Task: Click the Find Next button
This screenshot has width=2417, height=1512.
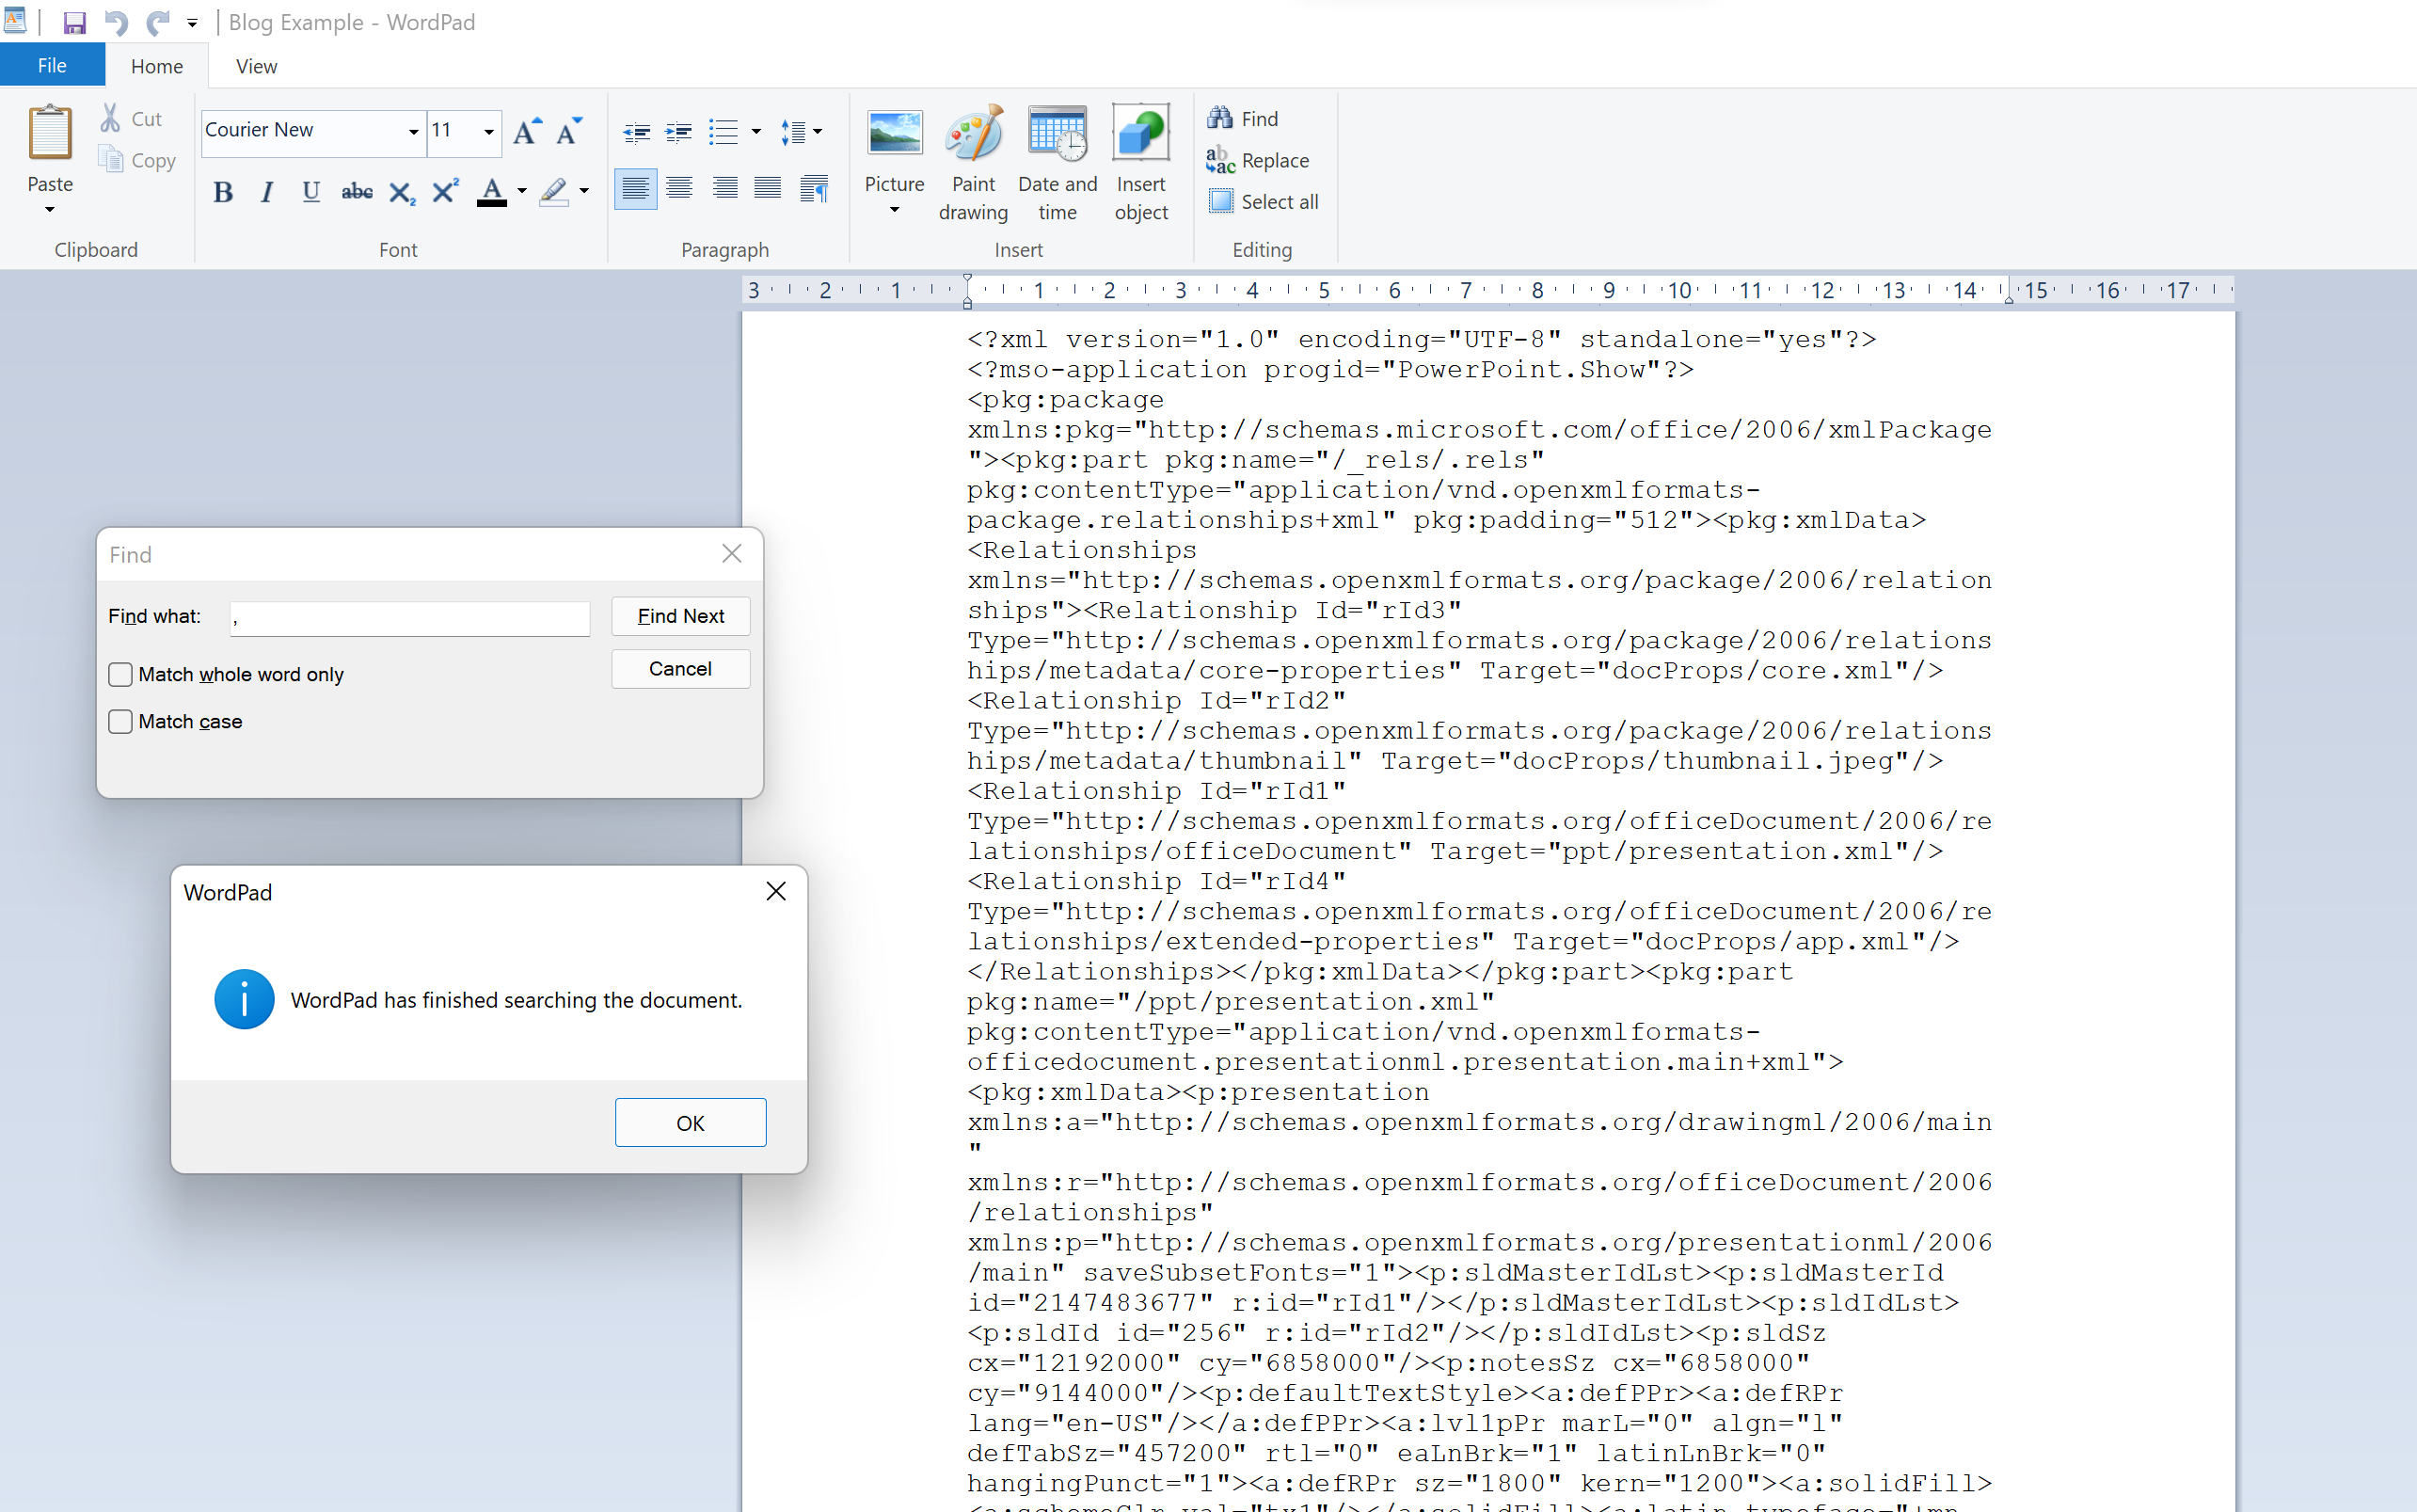Action: pos(680,616)
